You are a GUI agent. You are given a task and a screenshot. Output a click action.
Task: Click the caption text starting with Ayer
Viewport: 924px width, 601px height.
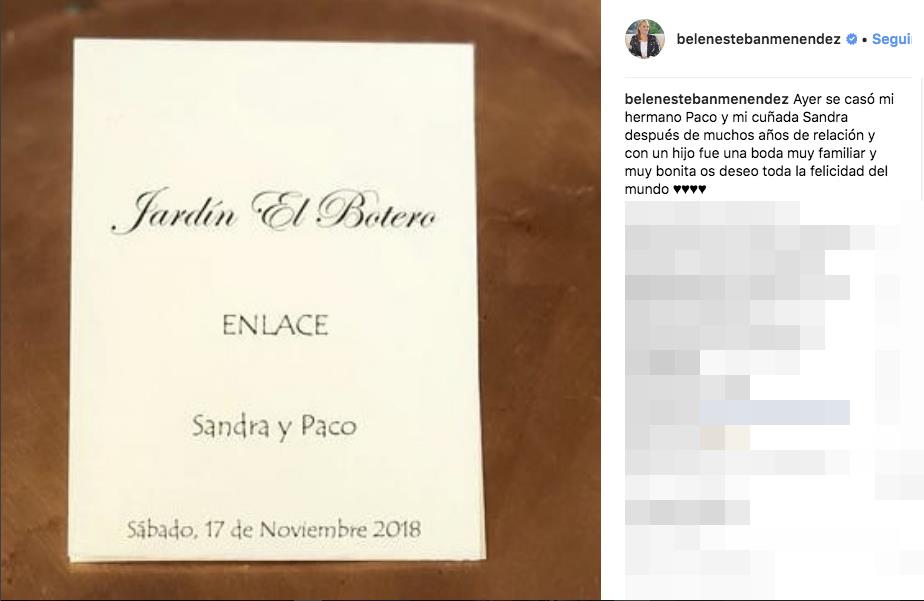[759, 144]
